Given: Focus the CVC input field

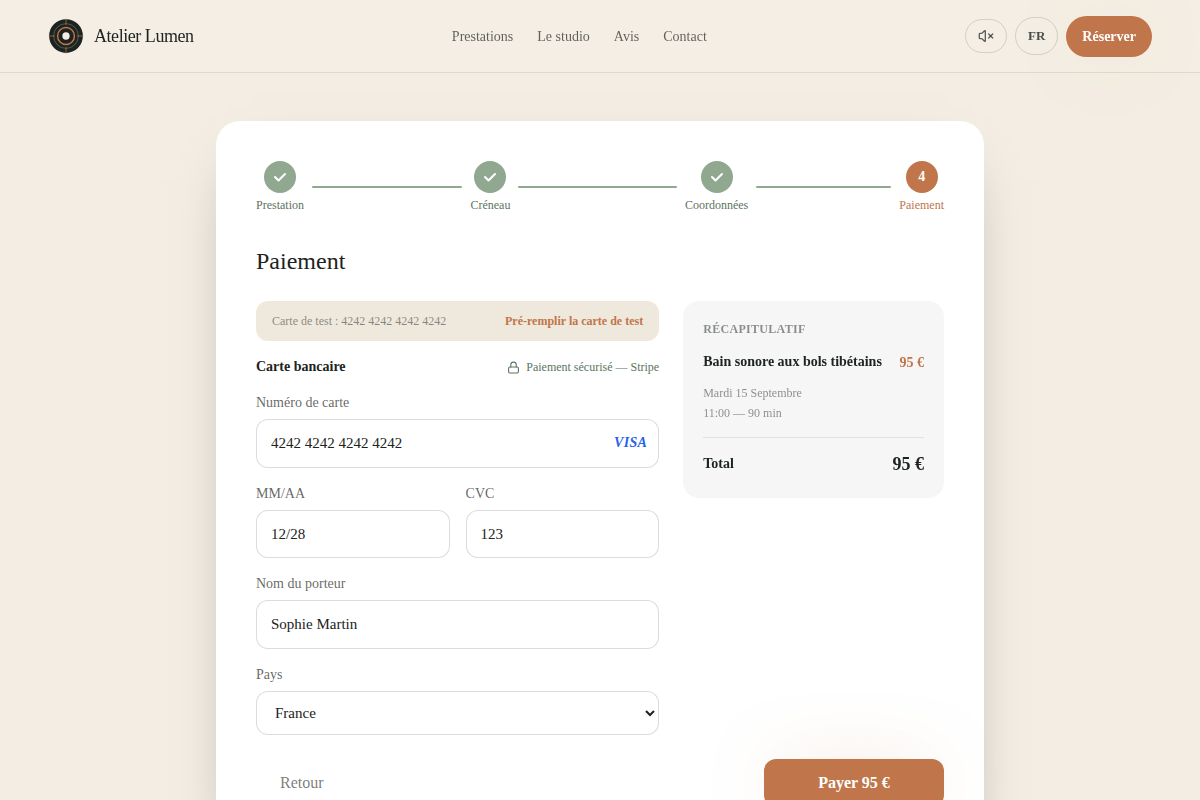Looking at the screenshot, I should 562,534.
